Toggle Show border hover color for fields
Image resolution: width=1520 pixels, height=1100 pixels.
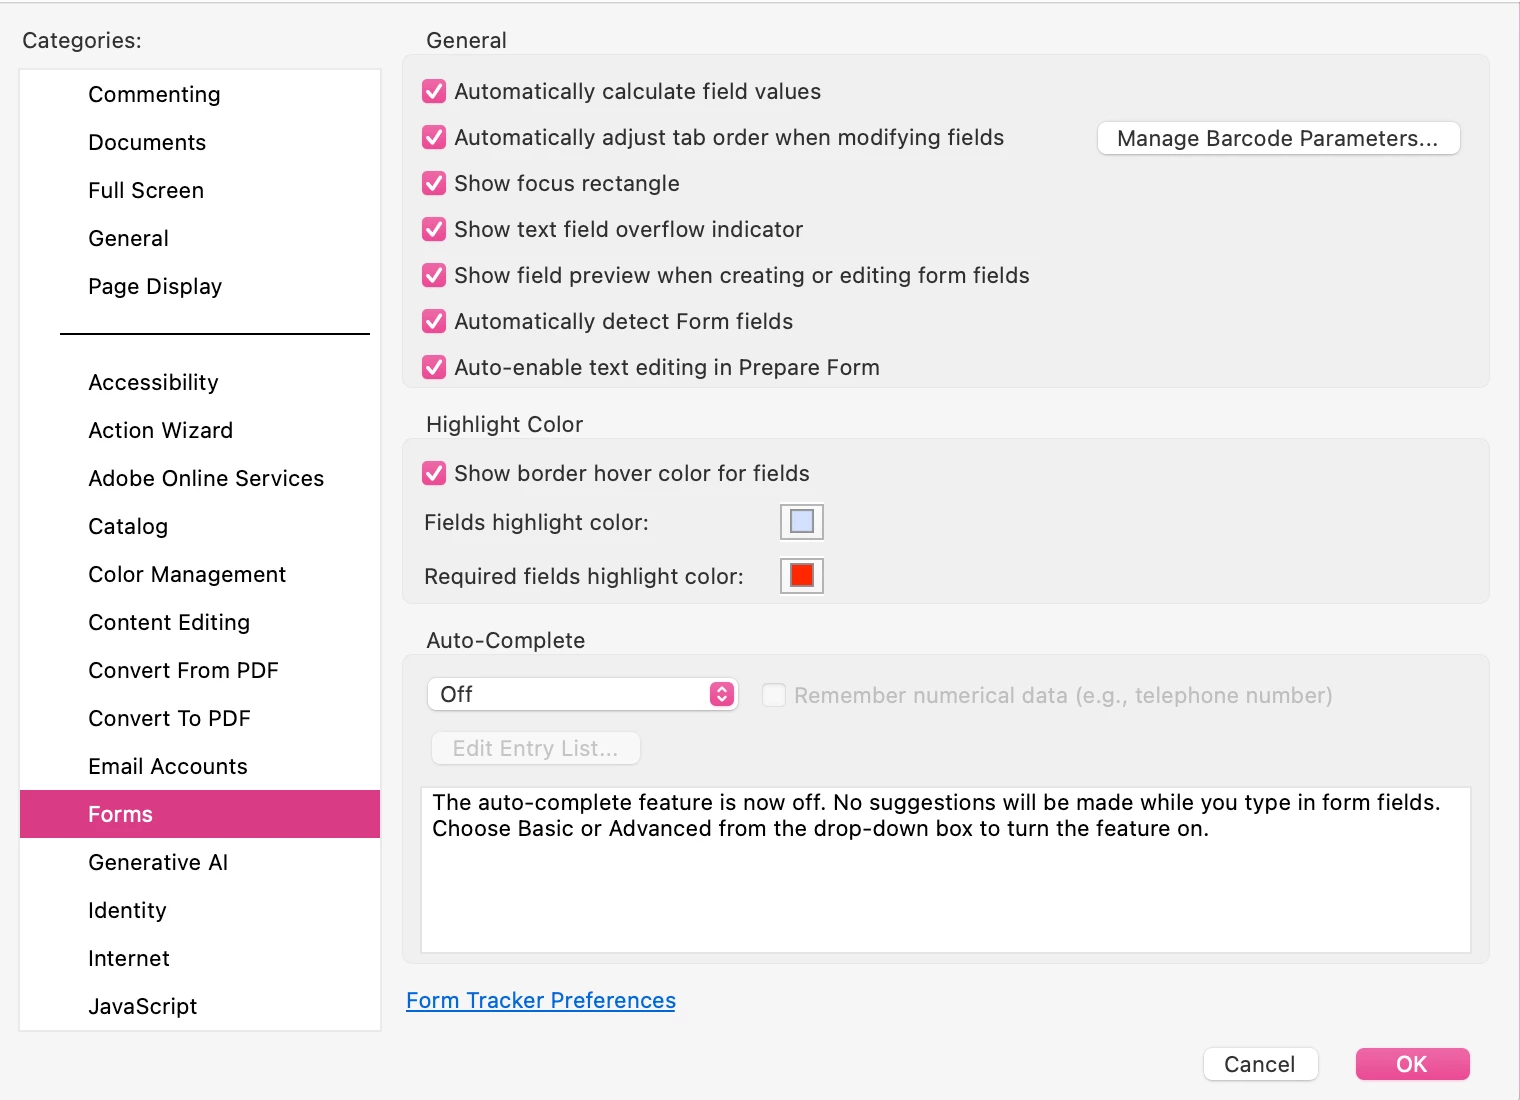pyautogui.click(x=434, y=474)
